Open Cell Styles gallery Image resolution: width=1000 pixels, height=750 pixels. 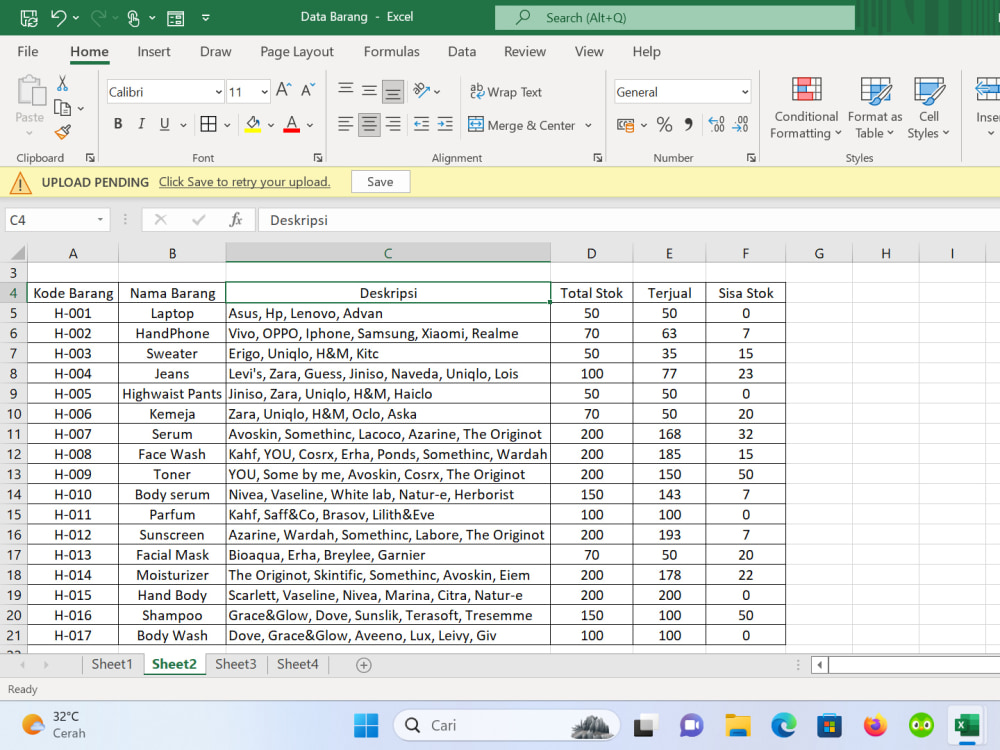click(929, 107)
